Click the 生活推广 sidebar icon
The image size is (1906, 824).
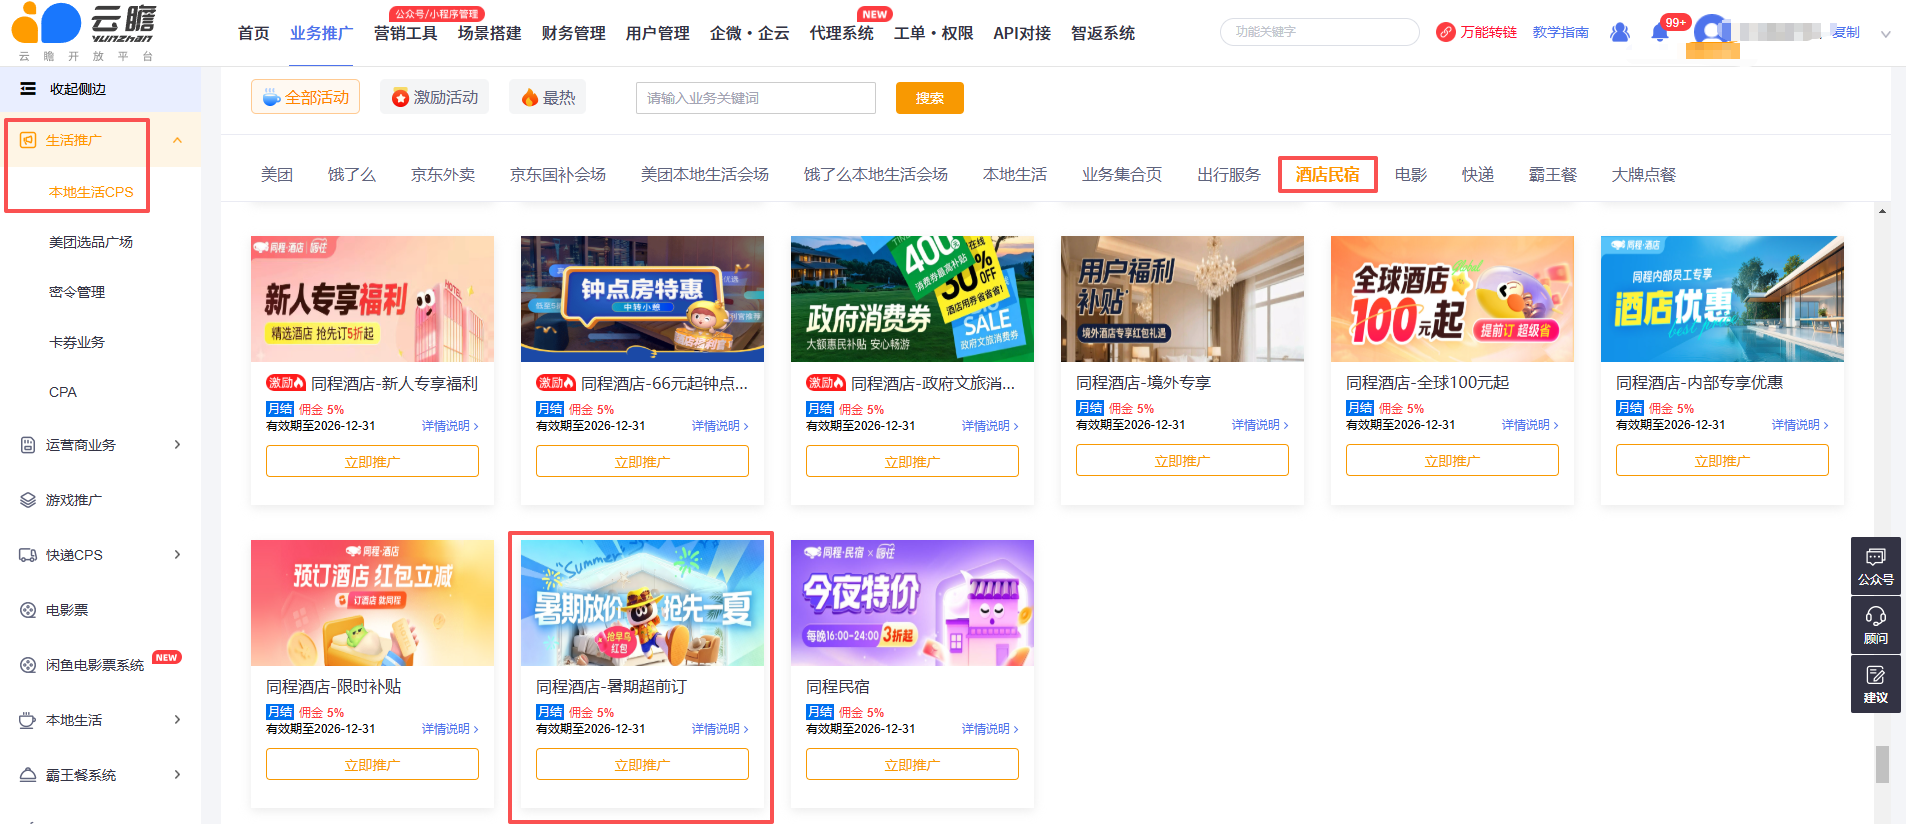[28, 140]
